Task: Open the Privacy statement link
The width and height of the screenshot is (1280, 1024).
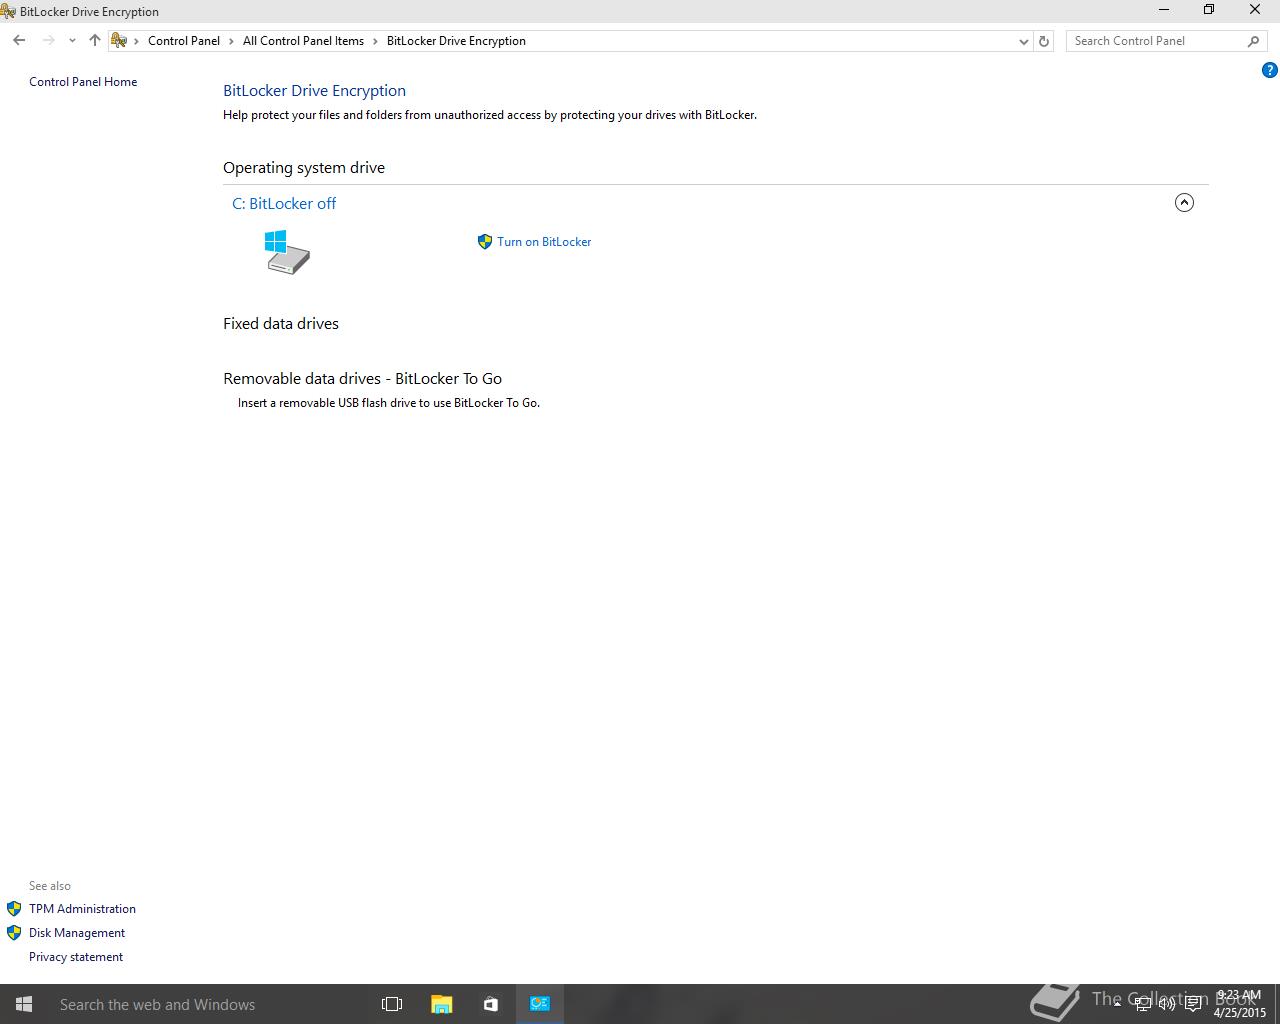Action: (76, 957)
